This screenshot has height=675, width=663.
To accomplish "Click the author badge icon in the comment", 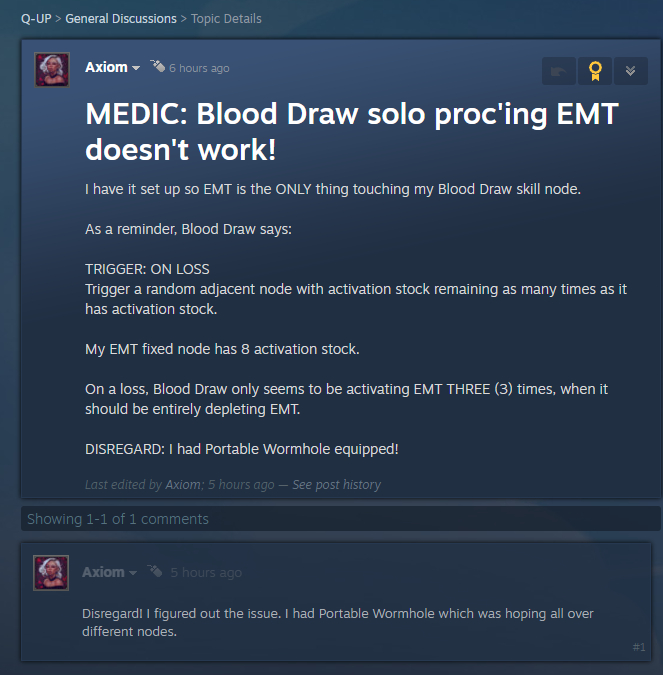I will 155,572.
